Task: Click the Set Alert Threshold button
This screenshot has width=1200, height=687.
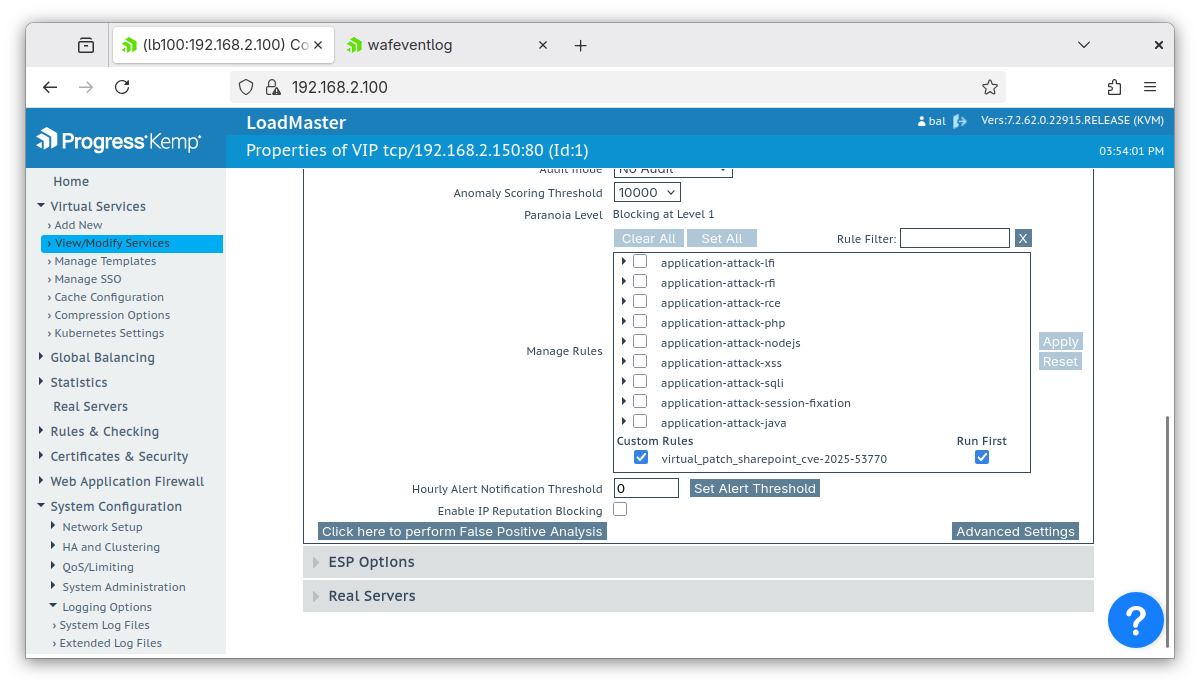Action: (755, 488)
